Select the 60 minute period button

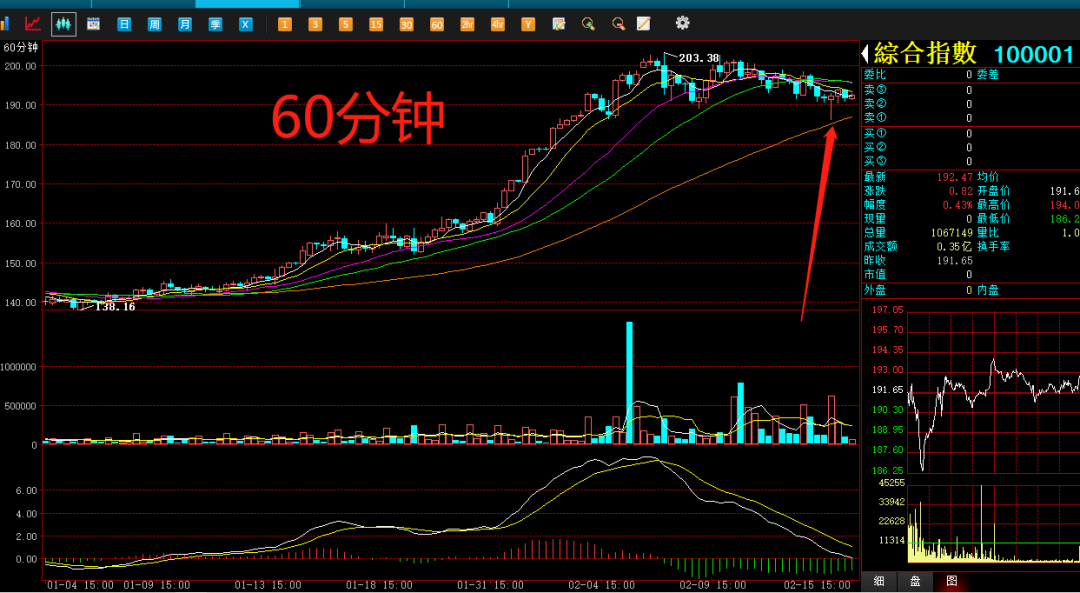437,23
